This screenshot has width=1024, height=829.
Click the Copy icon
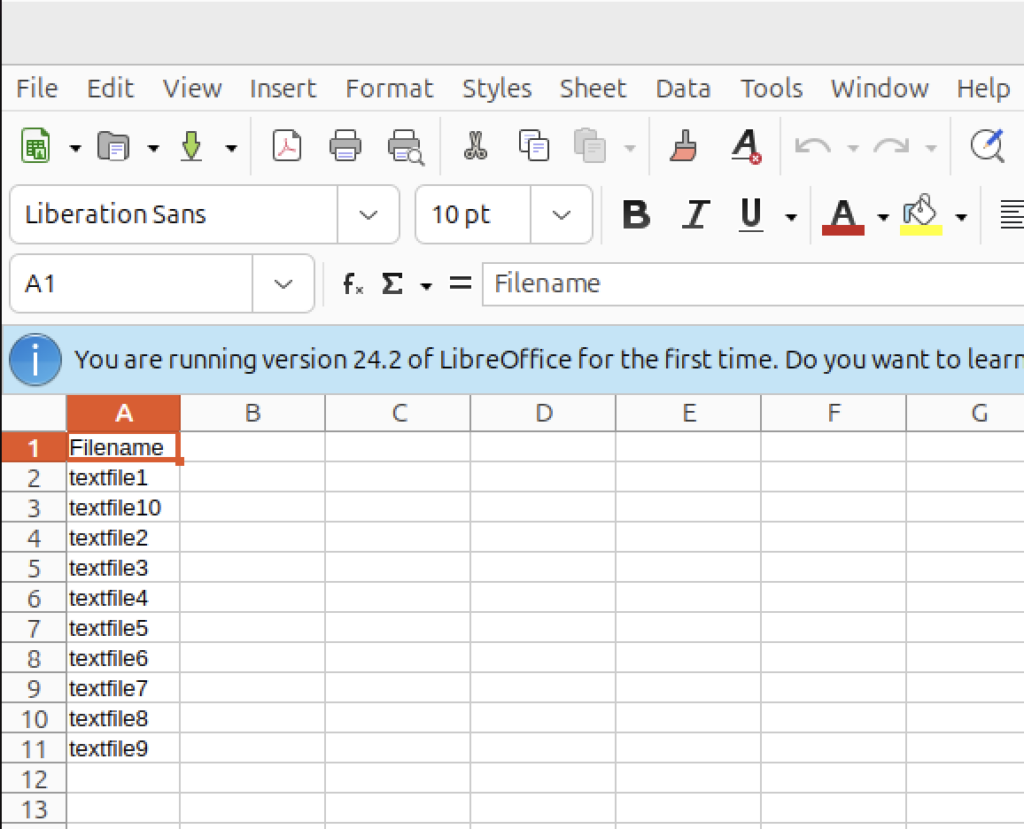pyautogui.click(x=534, y=146)
